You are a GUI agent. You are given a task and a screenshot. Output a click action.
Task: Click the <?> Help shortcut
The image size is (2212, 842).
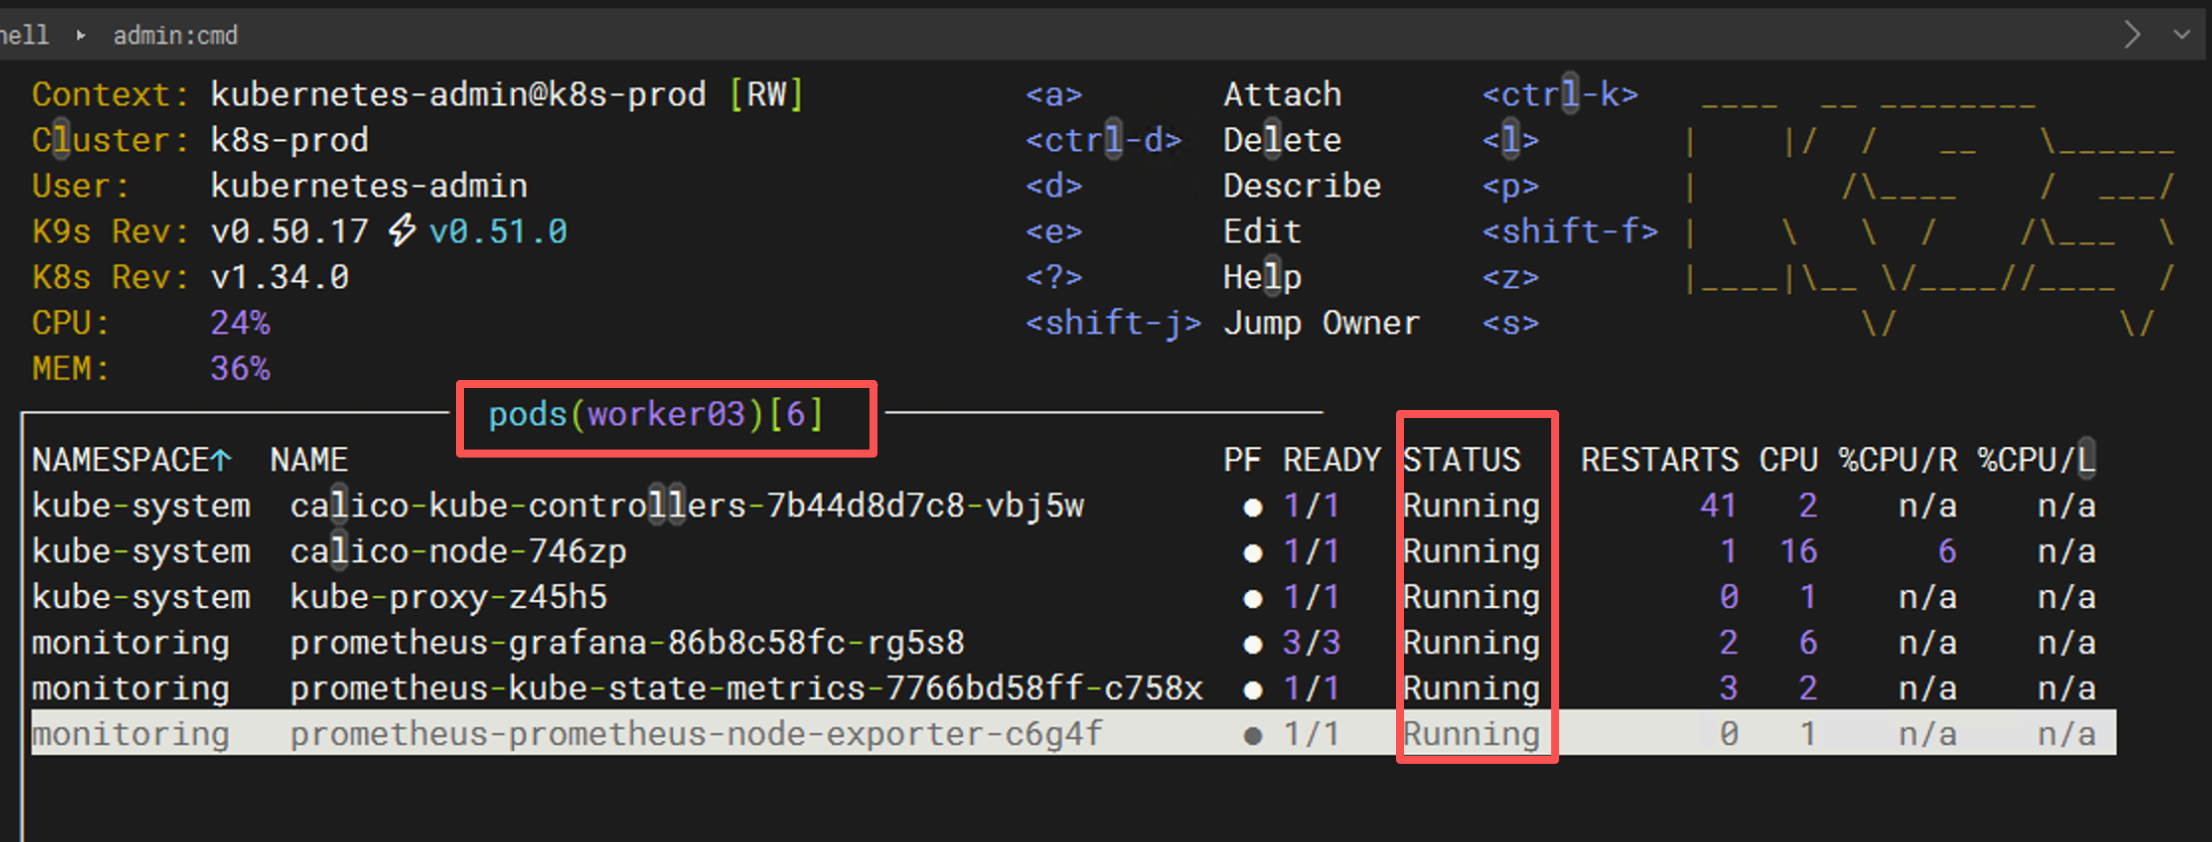point(1163,277)
